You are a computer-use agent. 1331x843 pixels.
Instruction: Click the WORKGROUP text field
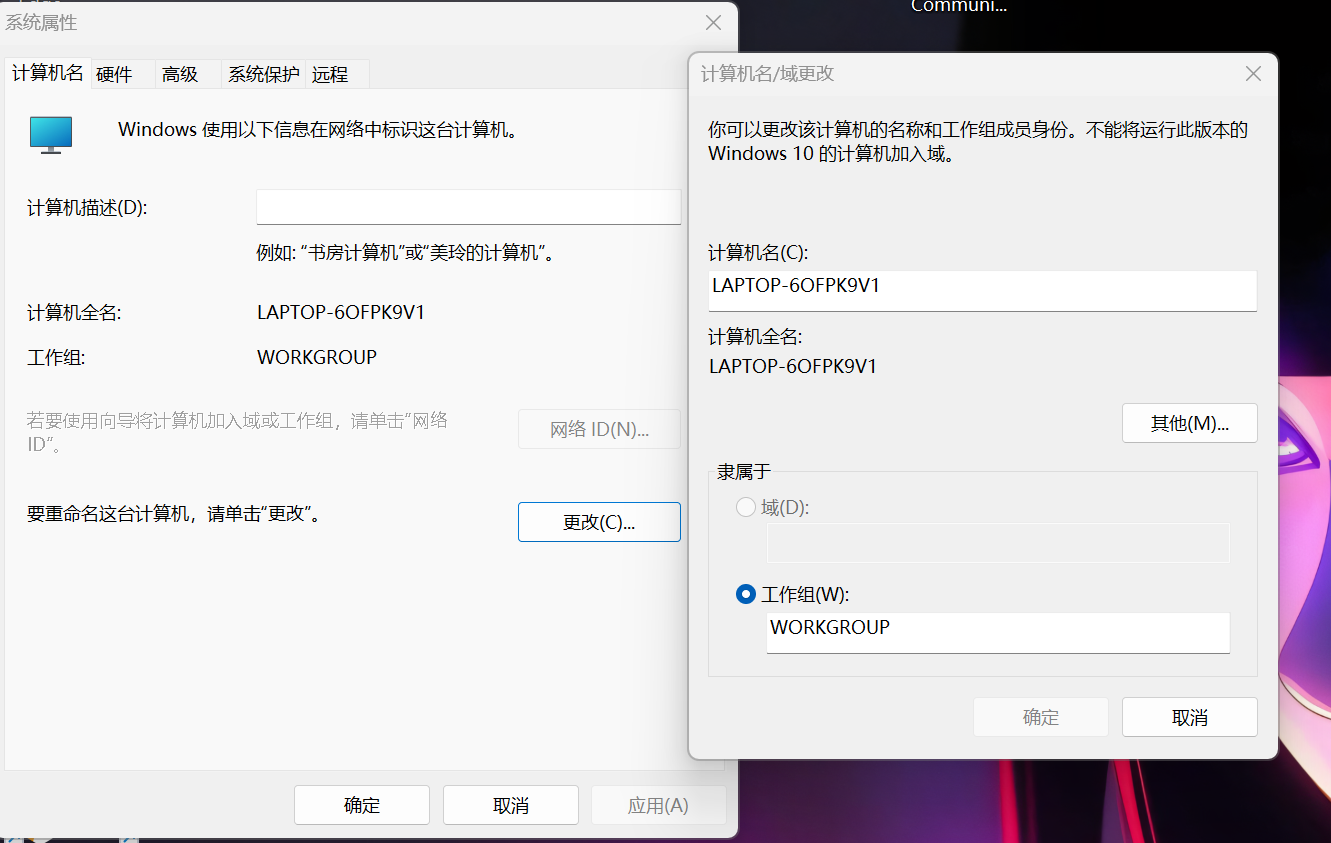pos(997,632)
